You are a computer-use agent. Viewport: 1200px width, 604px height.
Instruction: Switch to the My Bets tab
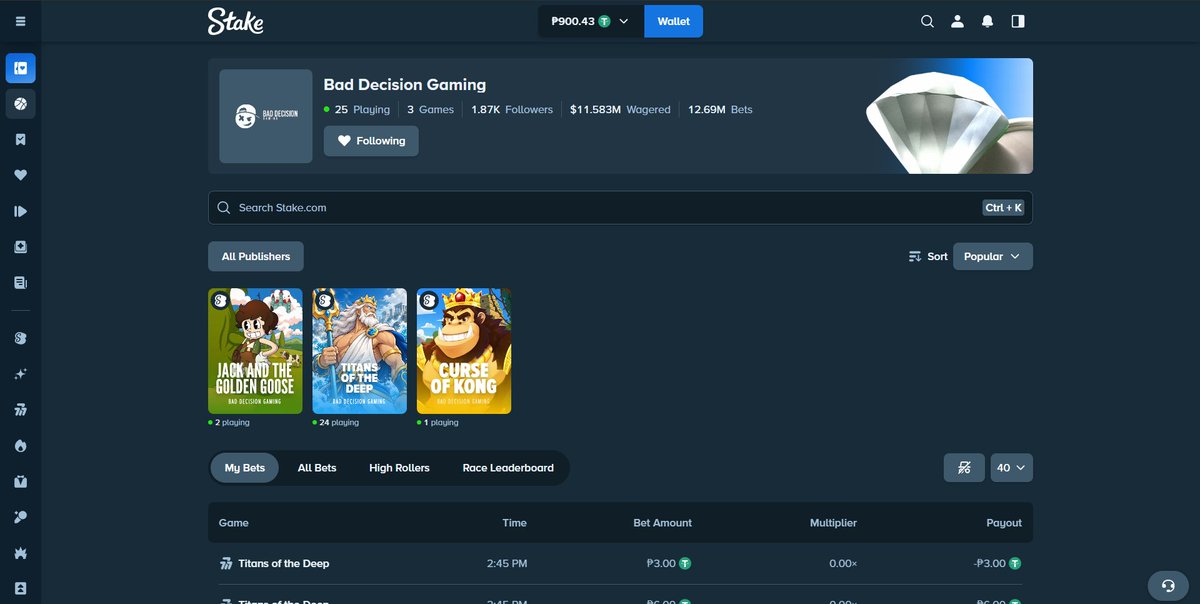pos(245,468)
